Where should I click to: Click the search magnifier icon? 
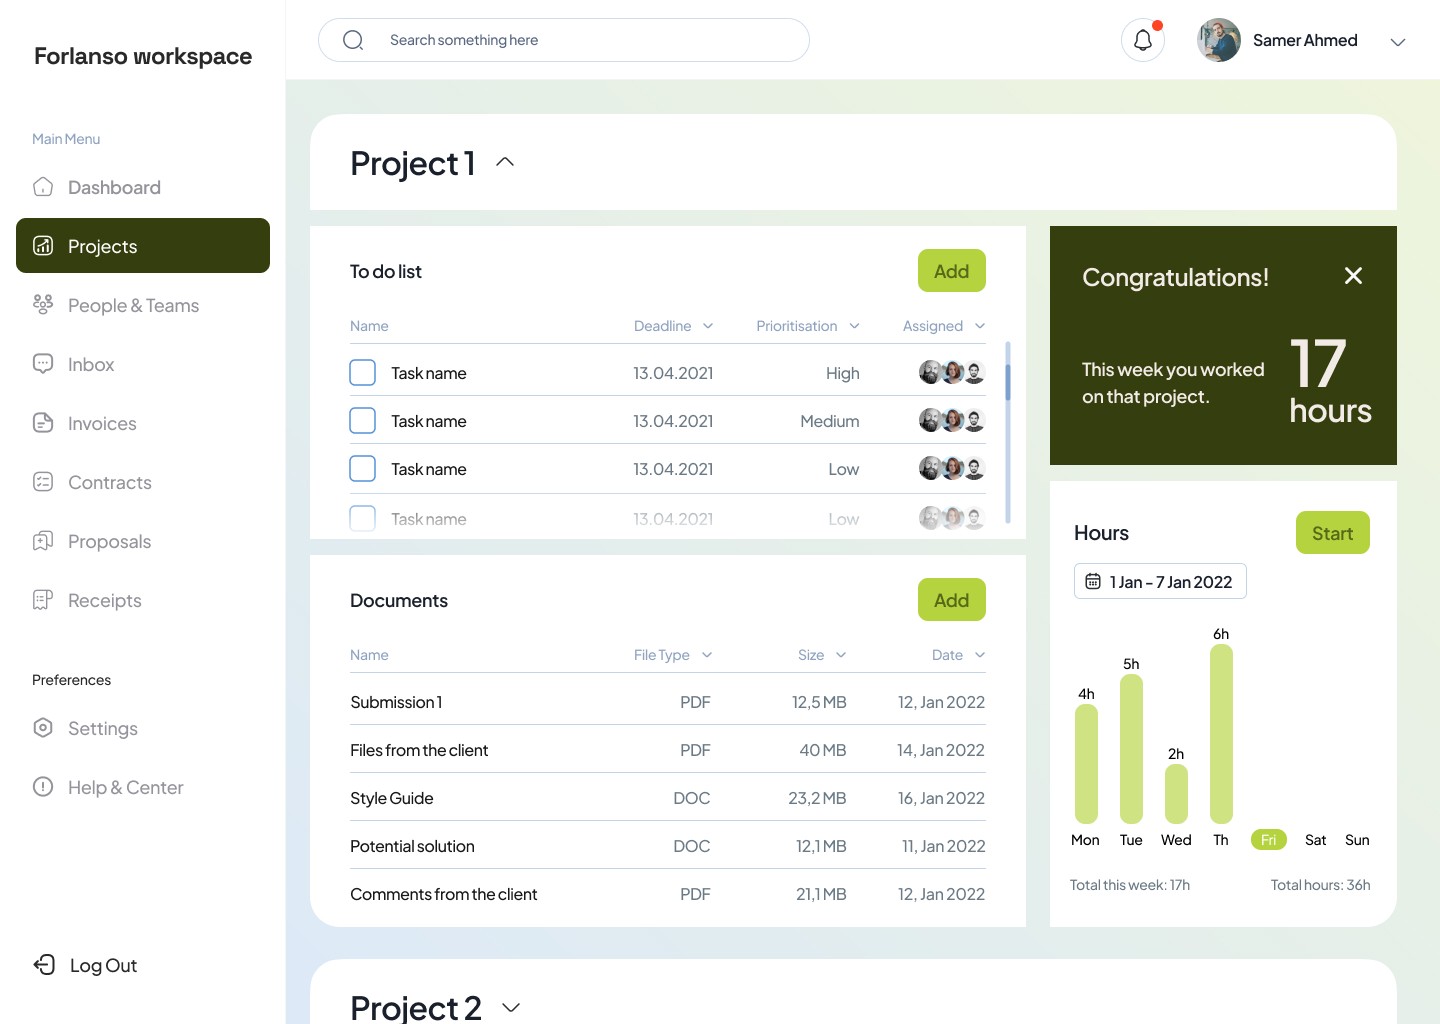[353, 40]
